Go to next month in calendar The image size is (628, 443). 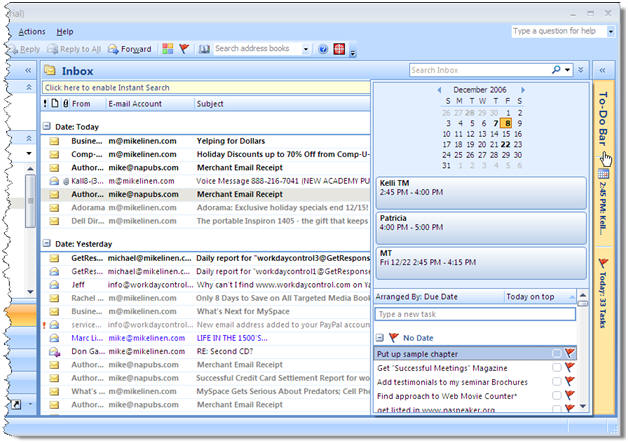pyautogui.click(x=522, y=90)
